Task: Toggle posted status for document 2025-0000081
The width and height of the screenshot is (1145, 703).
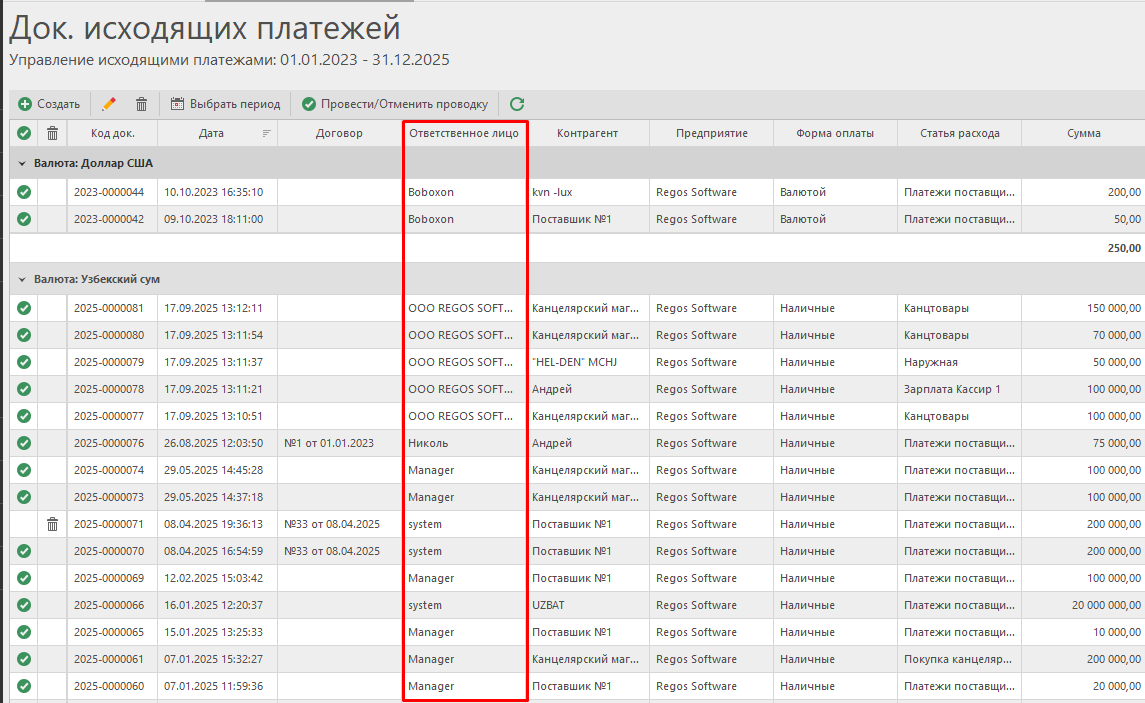Action: 24,308
